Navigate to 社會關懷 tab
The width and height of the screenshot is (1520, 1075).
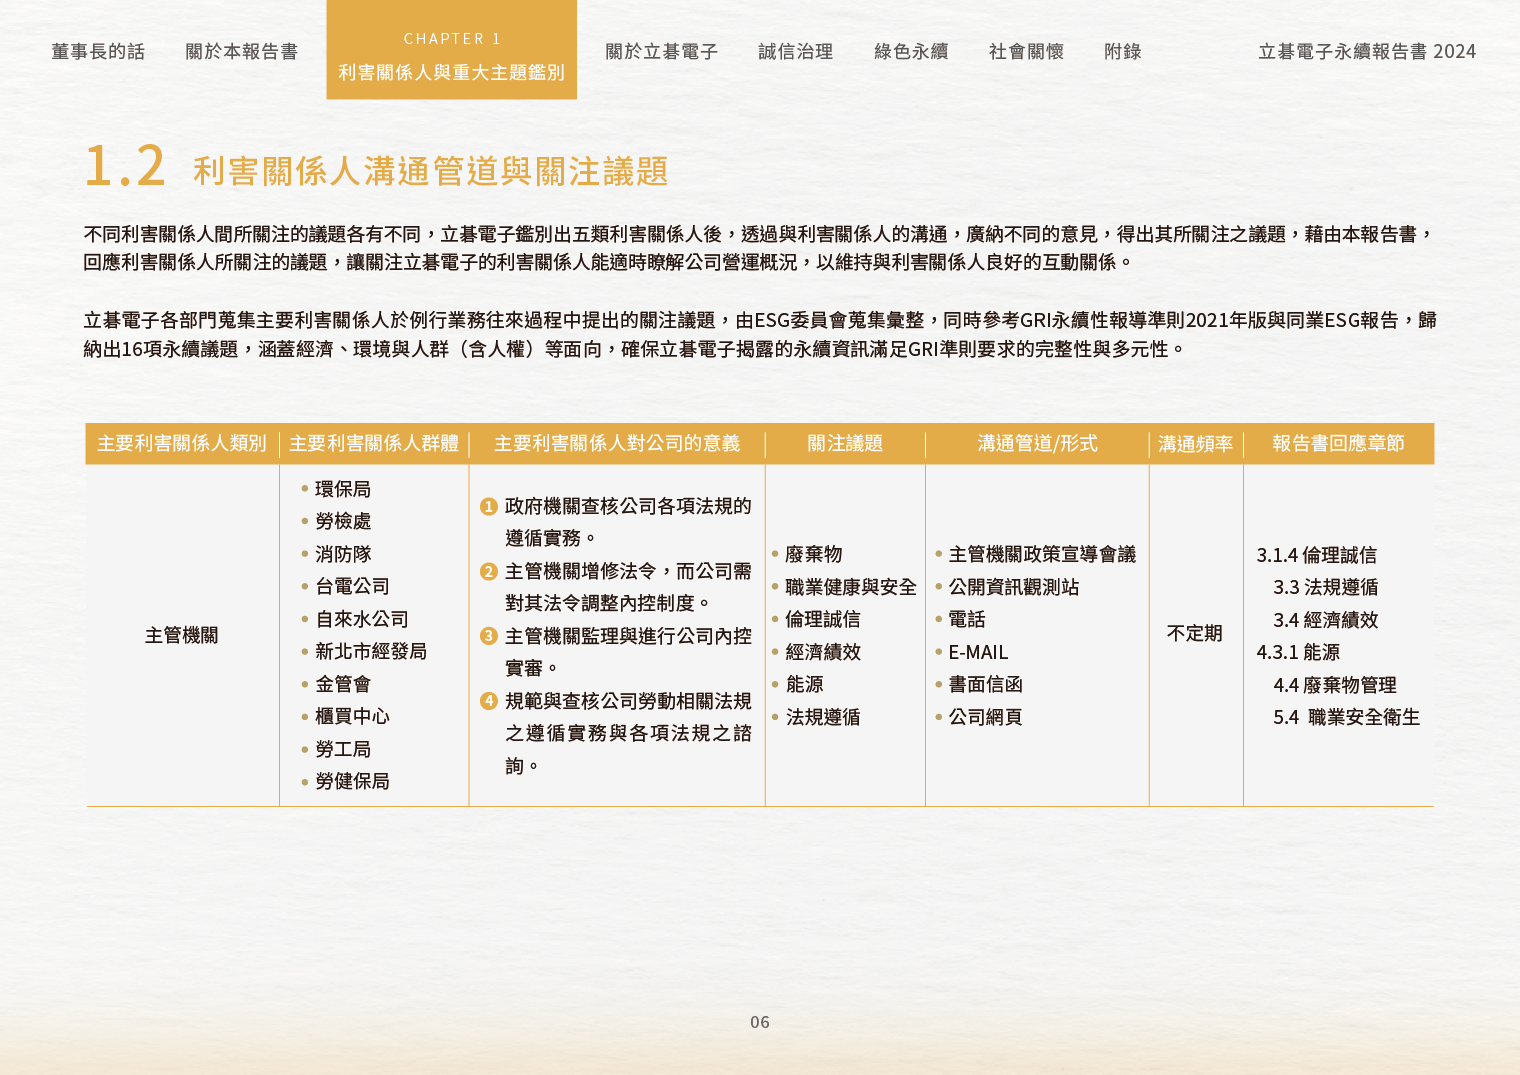(1026, 51)
